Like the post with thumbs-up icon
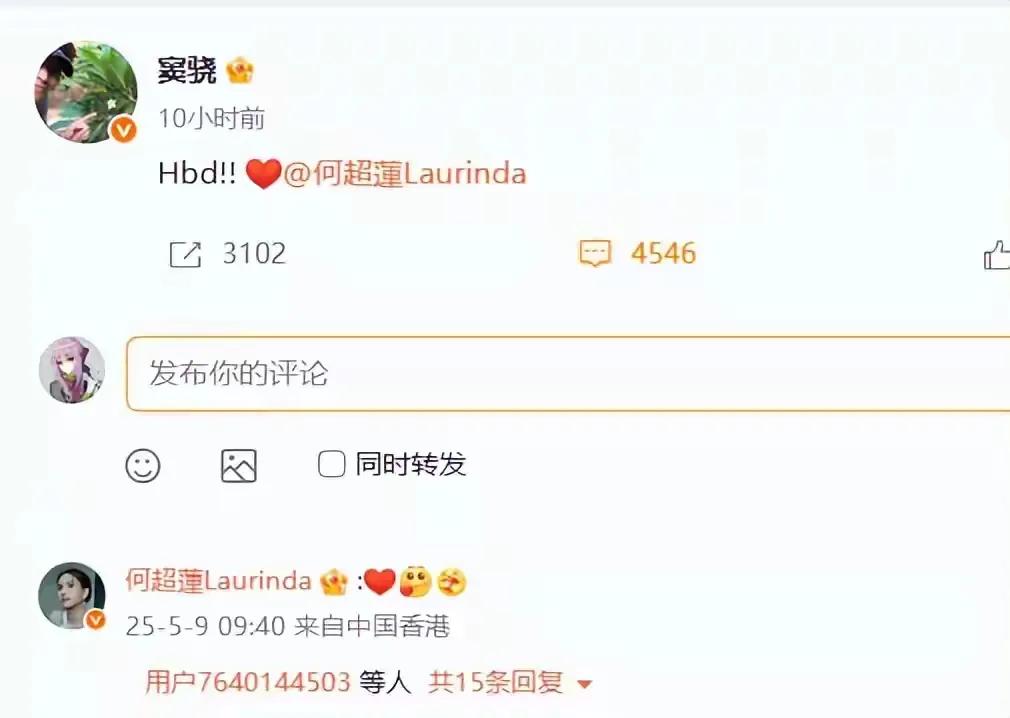 996,255
